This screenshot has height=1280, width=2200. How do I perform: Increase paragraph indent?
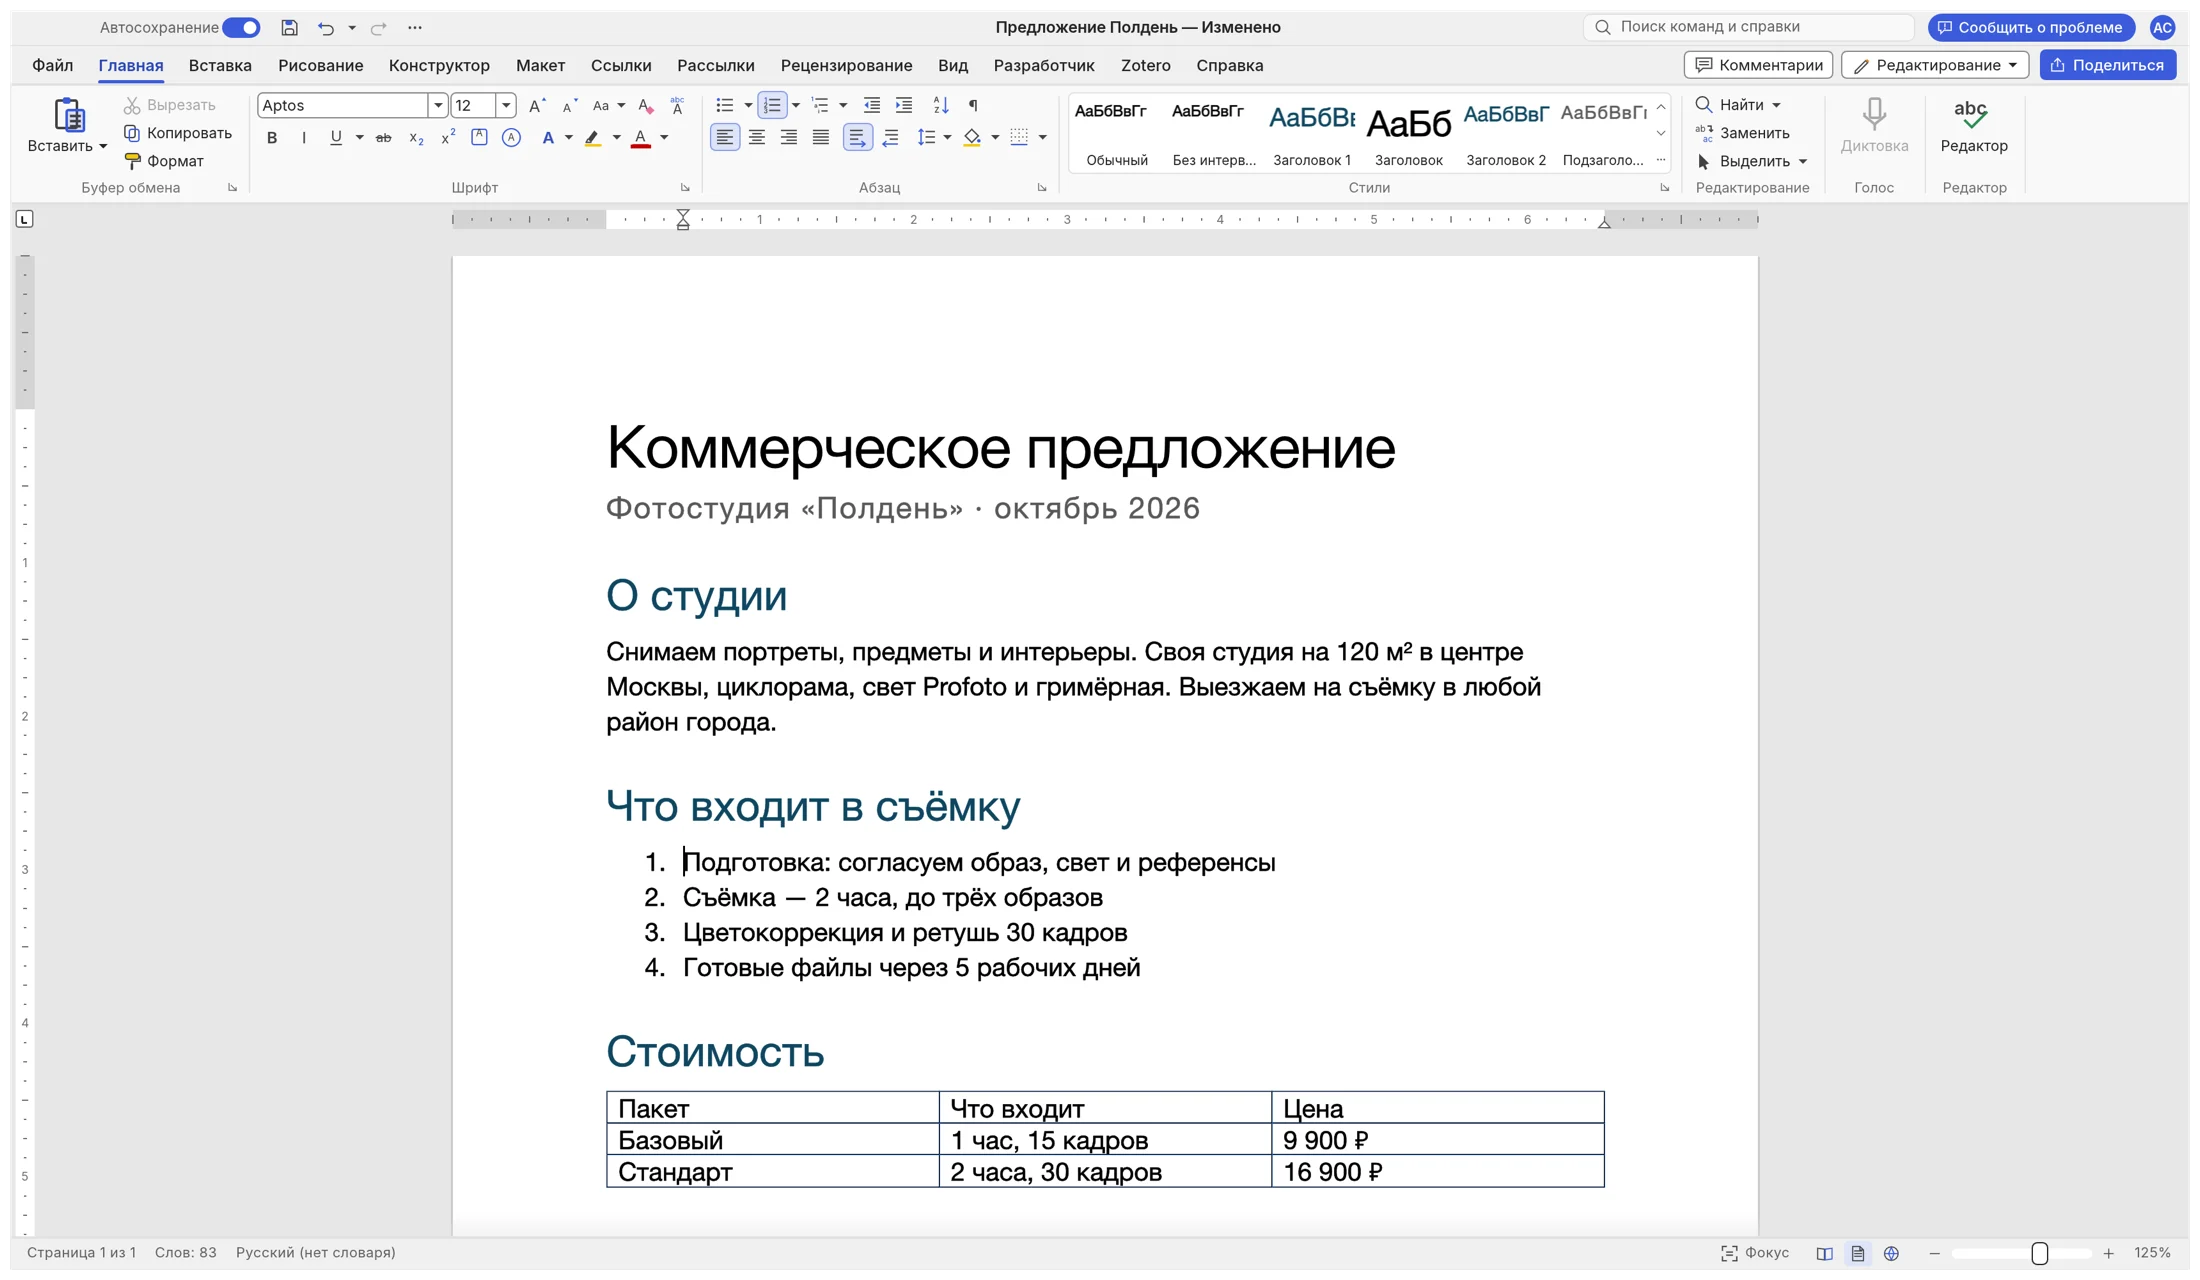904,105
